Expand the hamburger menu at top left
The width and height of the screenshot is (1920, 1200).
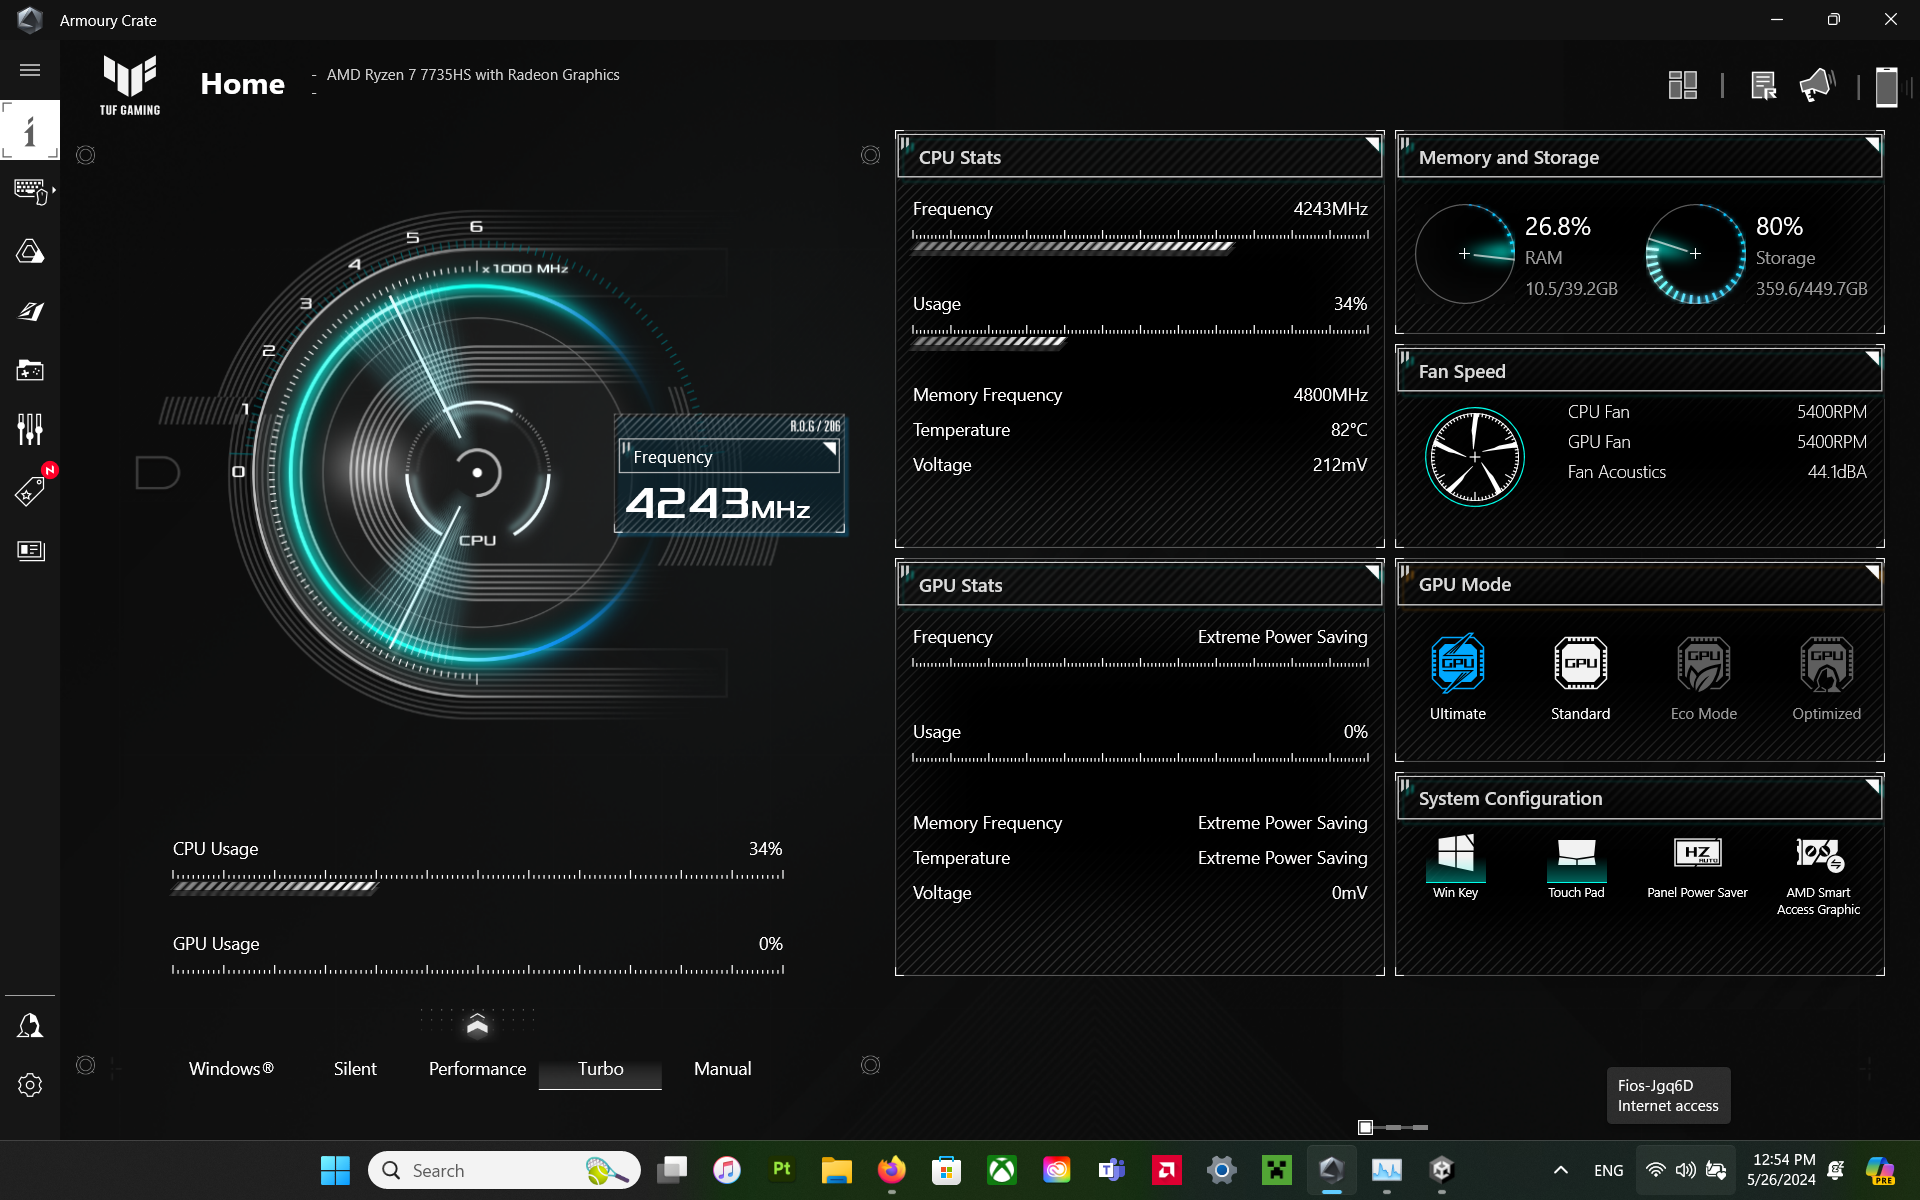(x=30, y=70)
